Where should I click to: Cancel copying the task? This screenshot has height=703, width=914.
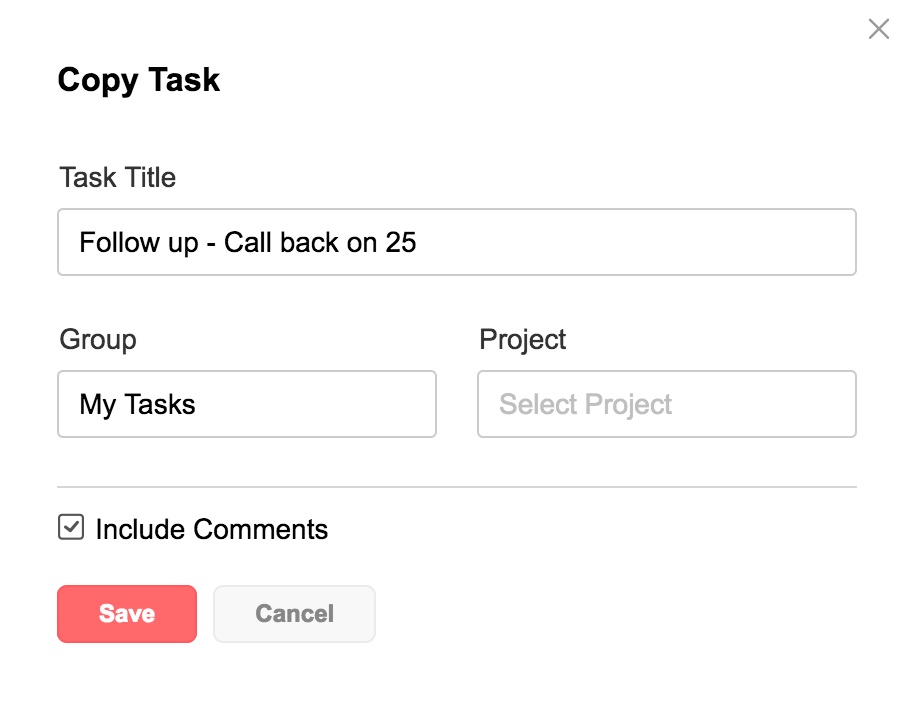click(294, 613)
